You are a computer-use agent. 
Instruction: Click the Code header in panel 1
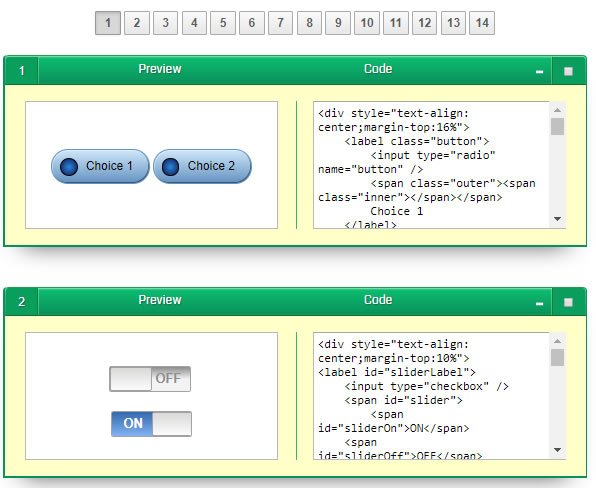tap(378, 69)
